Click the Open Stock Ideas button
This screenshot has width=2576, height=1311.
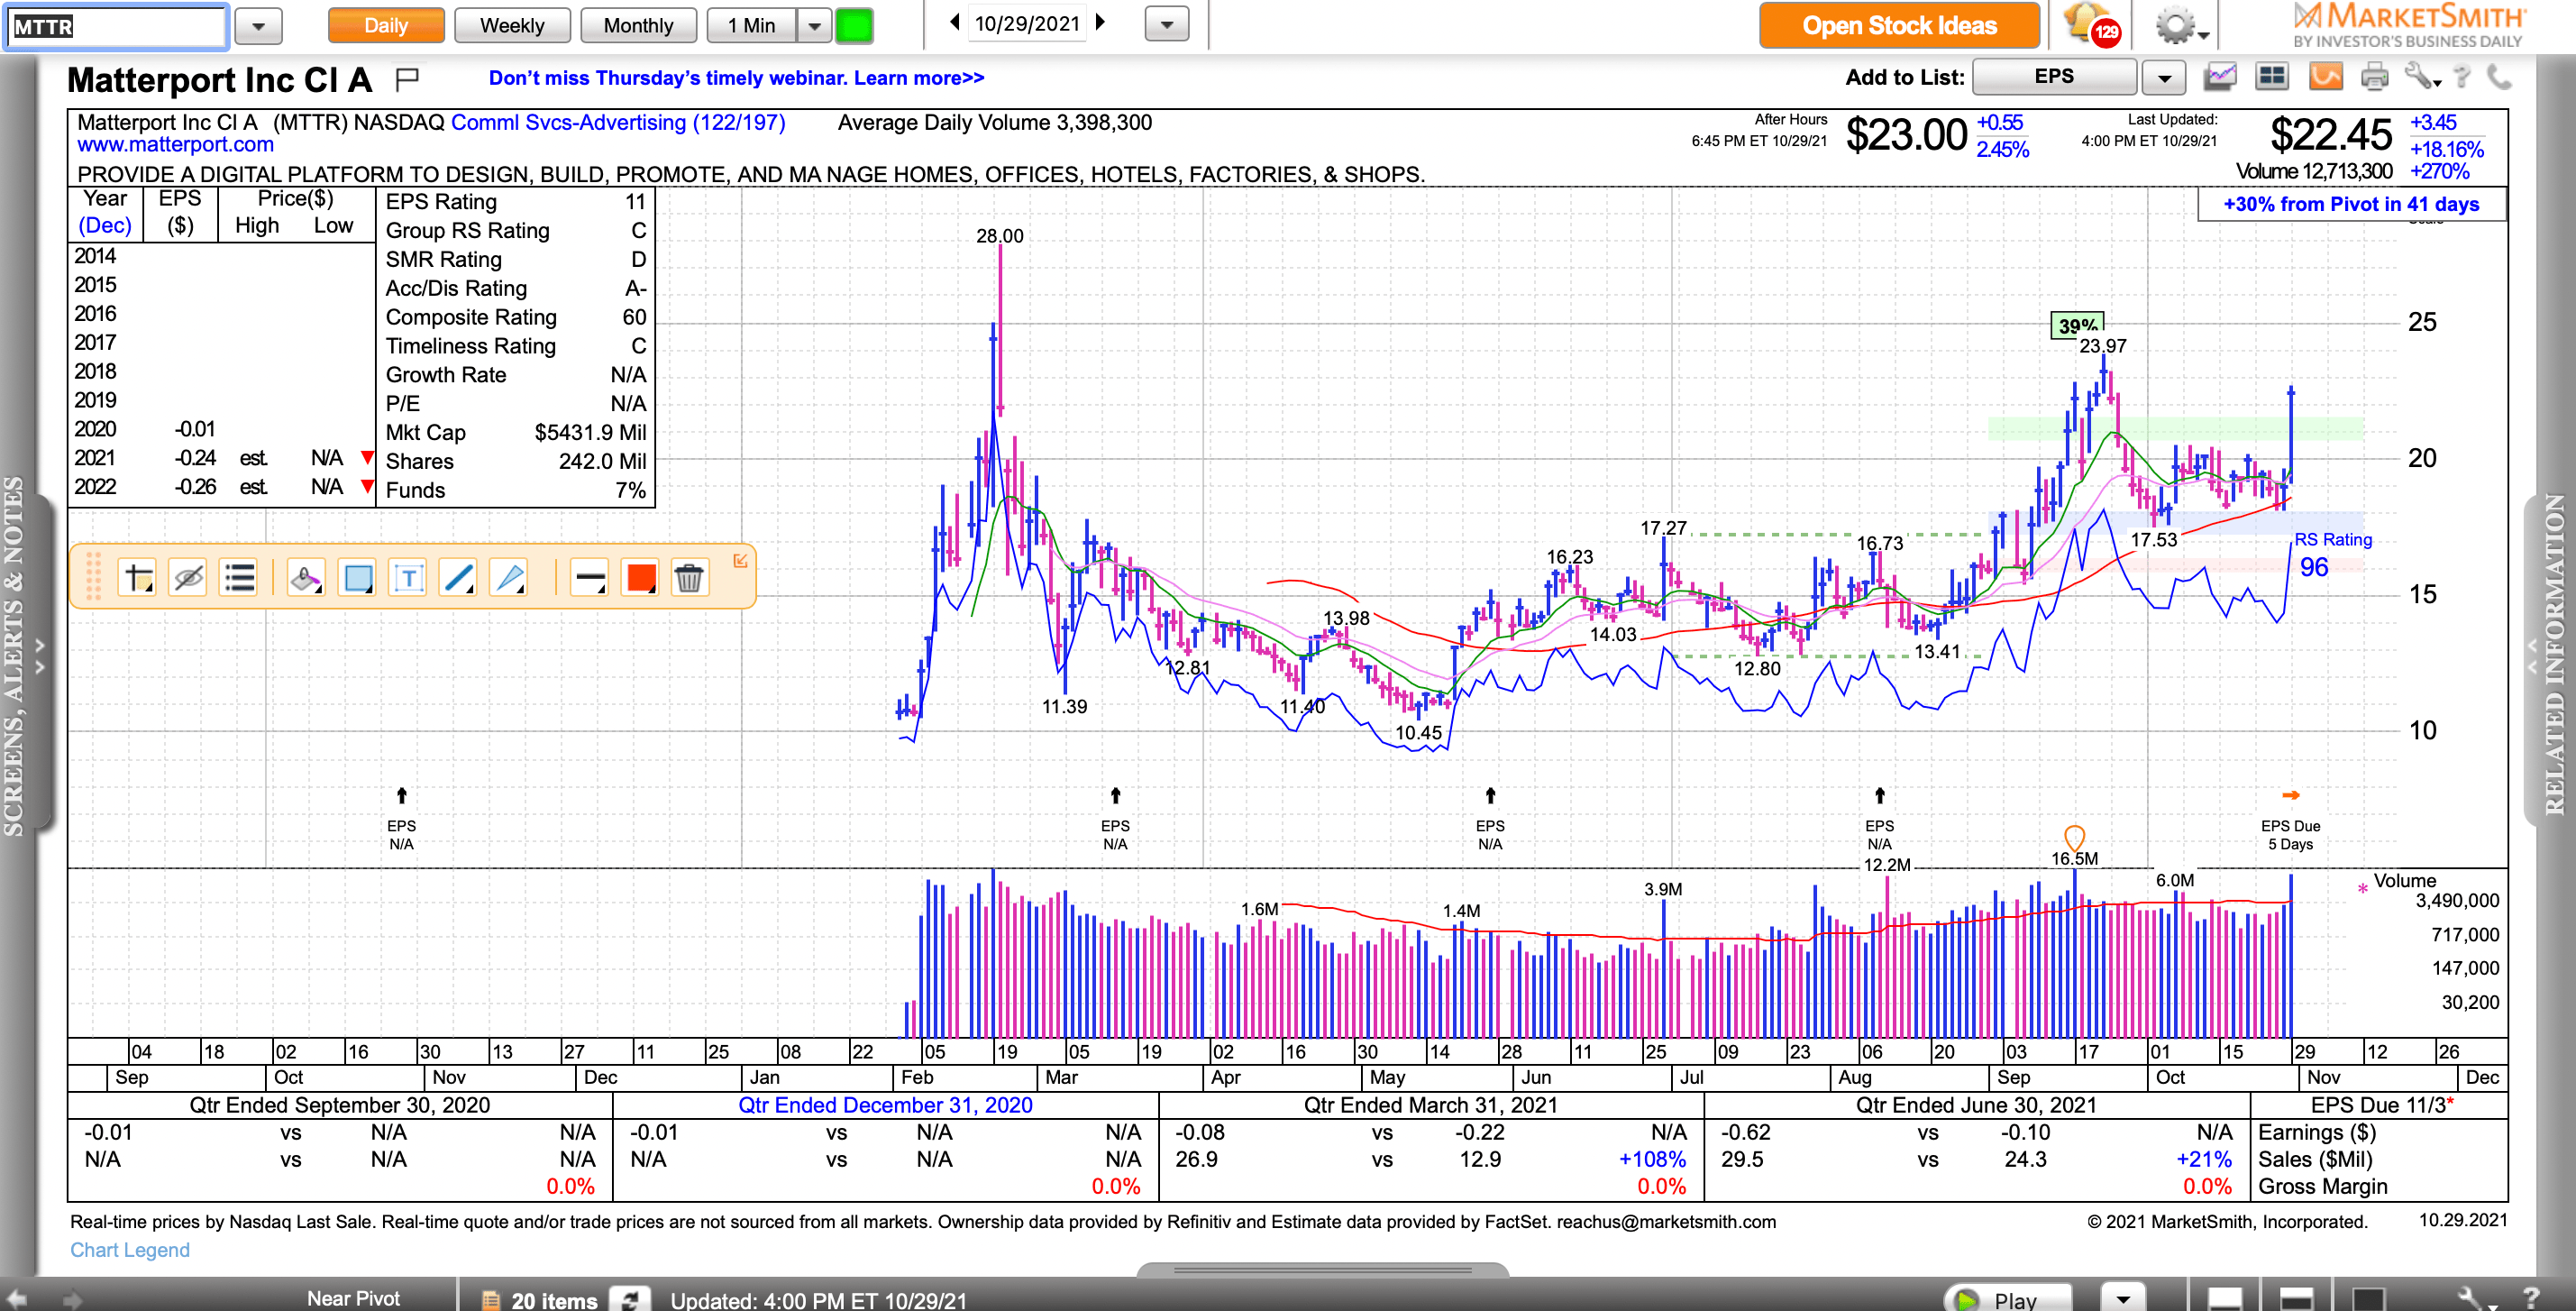click(1898, 25)
